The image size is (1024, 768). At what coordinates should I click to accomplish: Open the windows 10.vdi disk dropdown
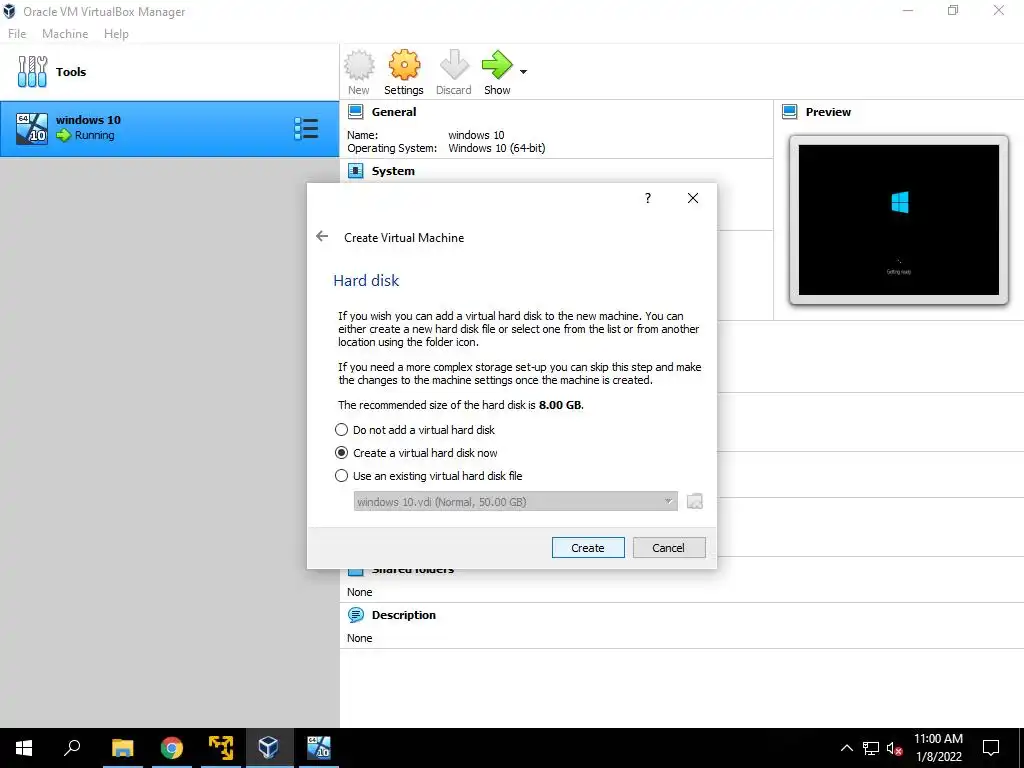pyautogui.click(x=515, y=502)
